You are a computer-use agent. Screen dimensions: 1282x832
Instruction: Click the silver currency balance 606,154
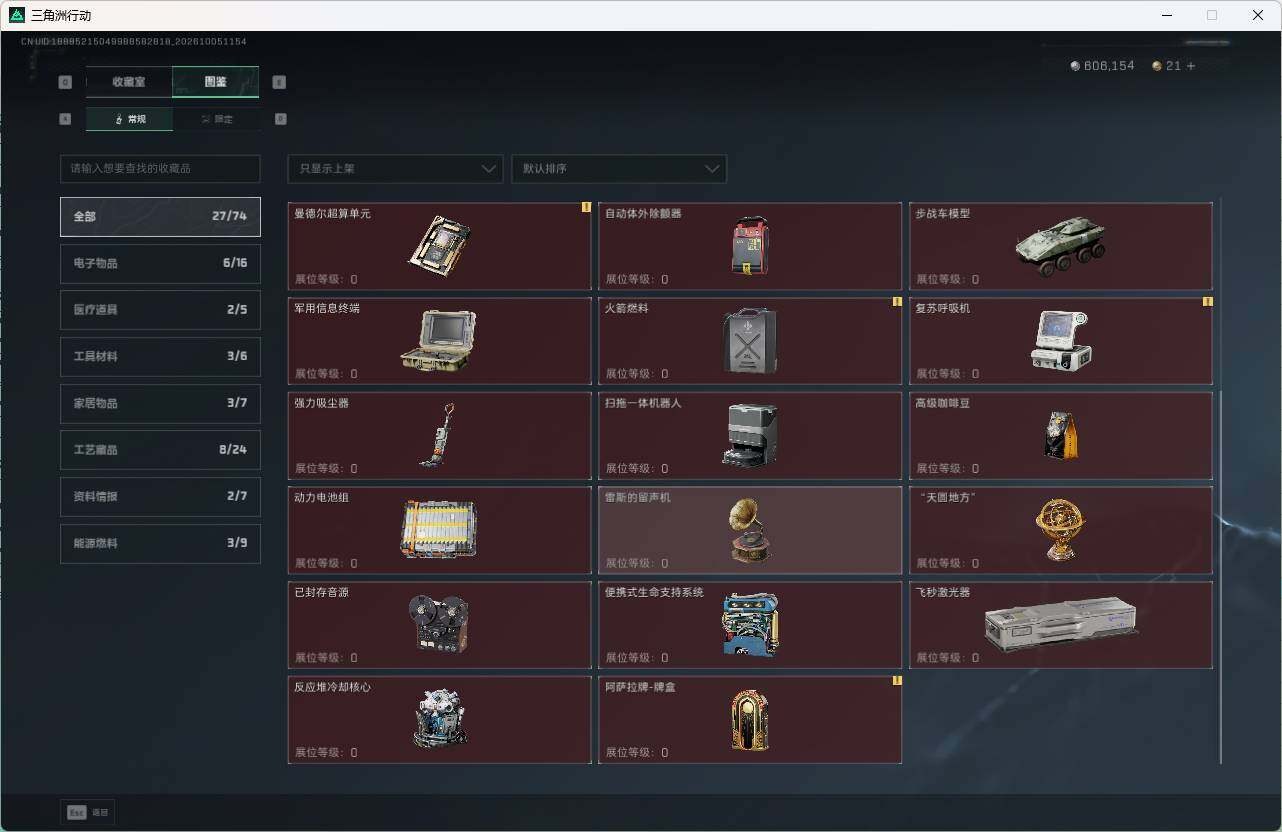point(1102,66)
